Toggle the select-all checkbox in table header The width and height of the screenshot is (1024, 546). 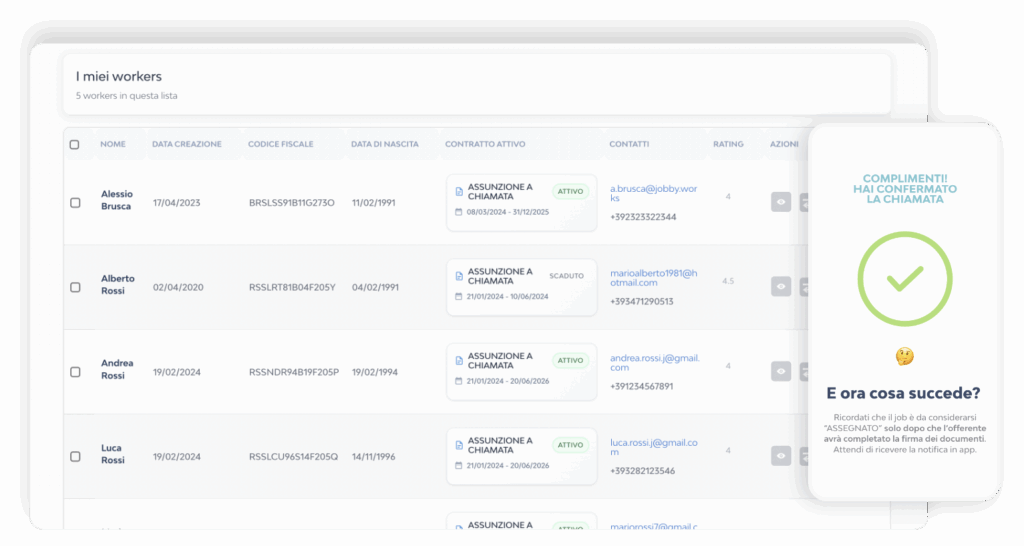coord(75,144)
